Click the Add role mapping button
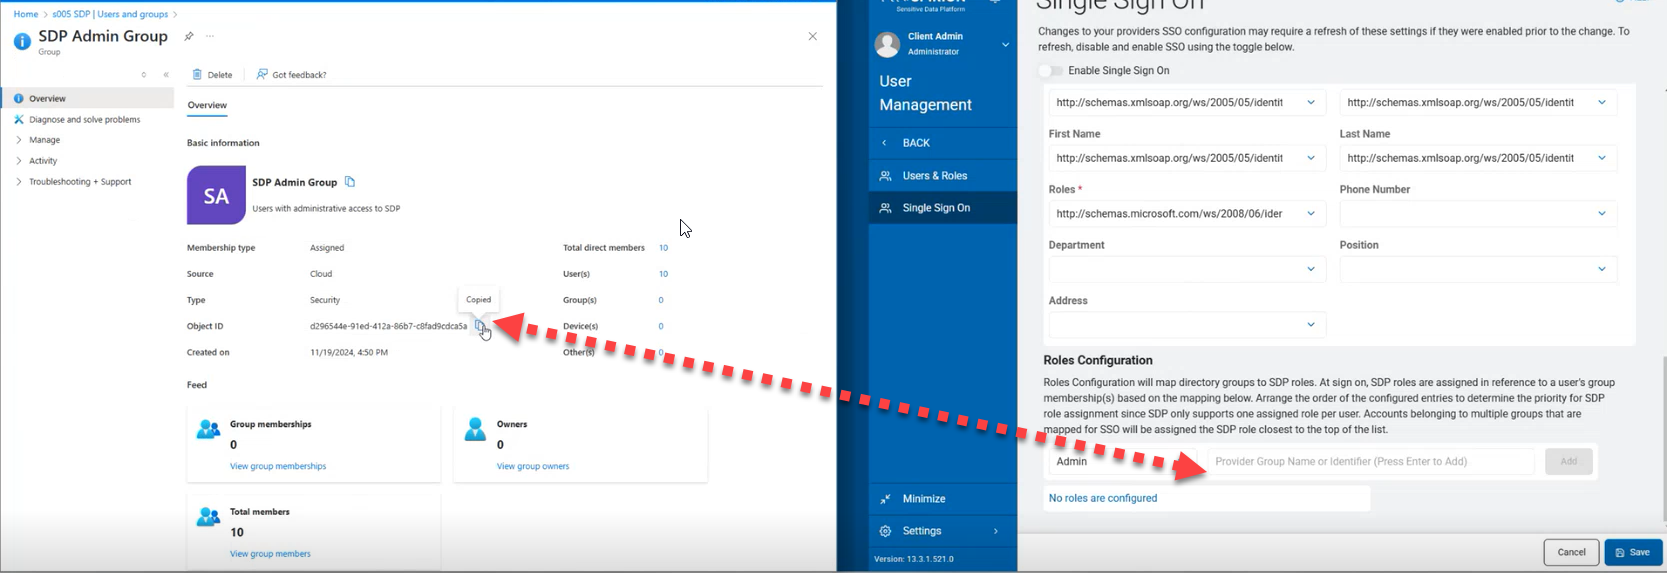 tap(1568, 462)
